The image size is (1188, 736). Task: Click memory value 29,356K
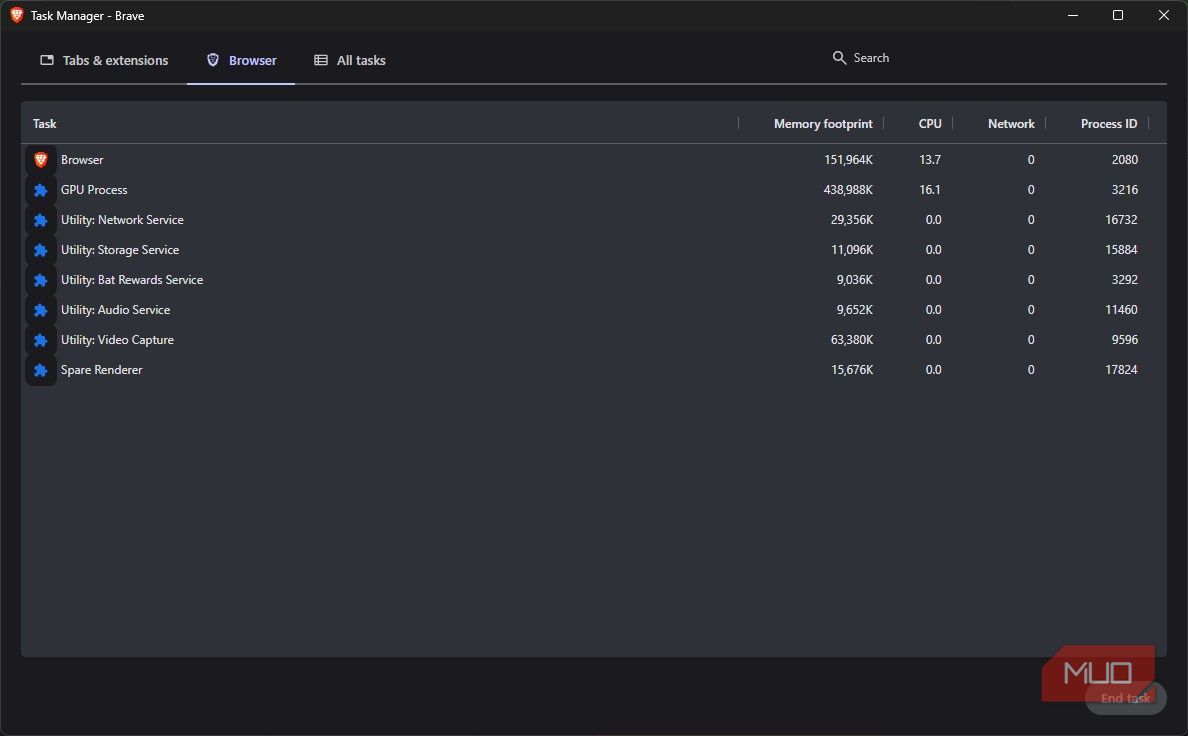(x=852, y=220)
